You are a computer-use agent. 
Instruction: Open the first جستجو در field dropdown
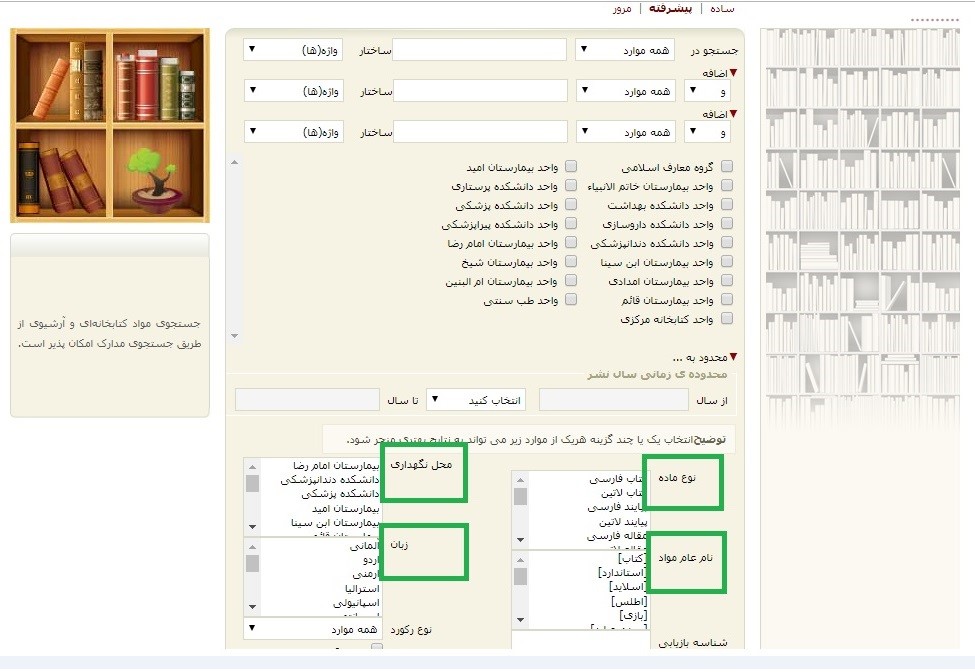coord(624,50)
